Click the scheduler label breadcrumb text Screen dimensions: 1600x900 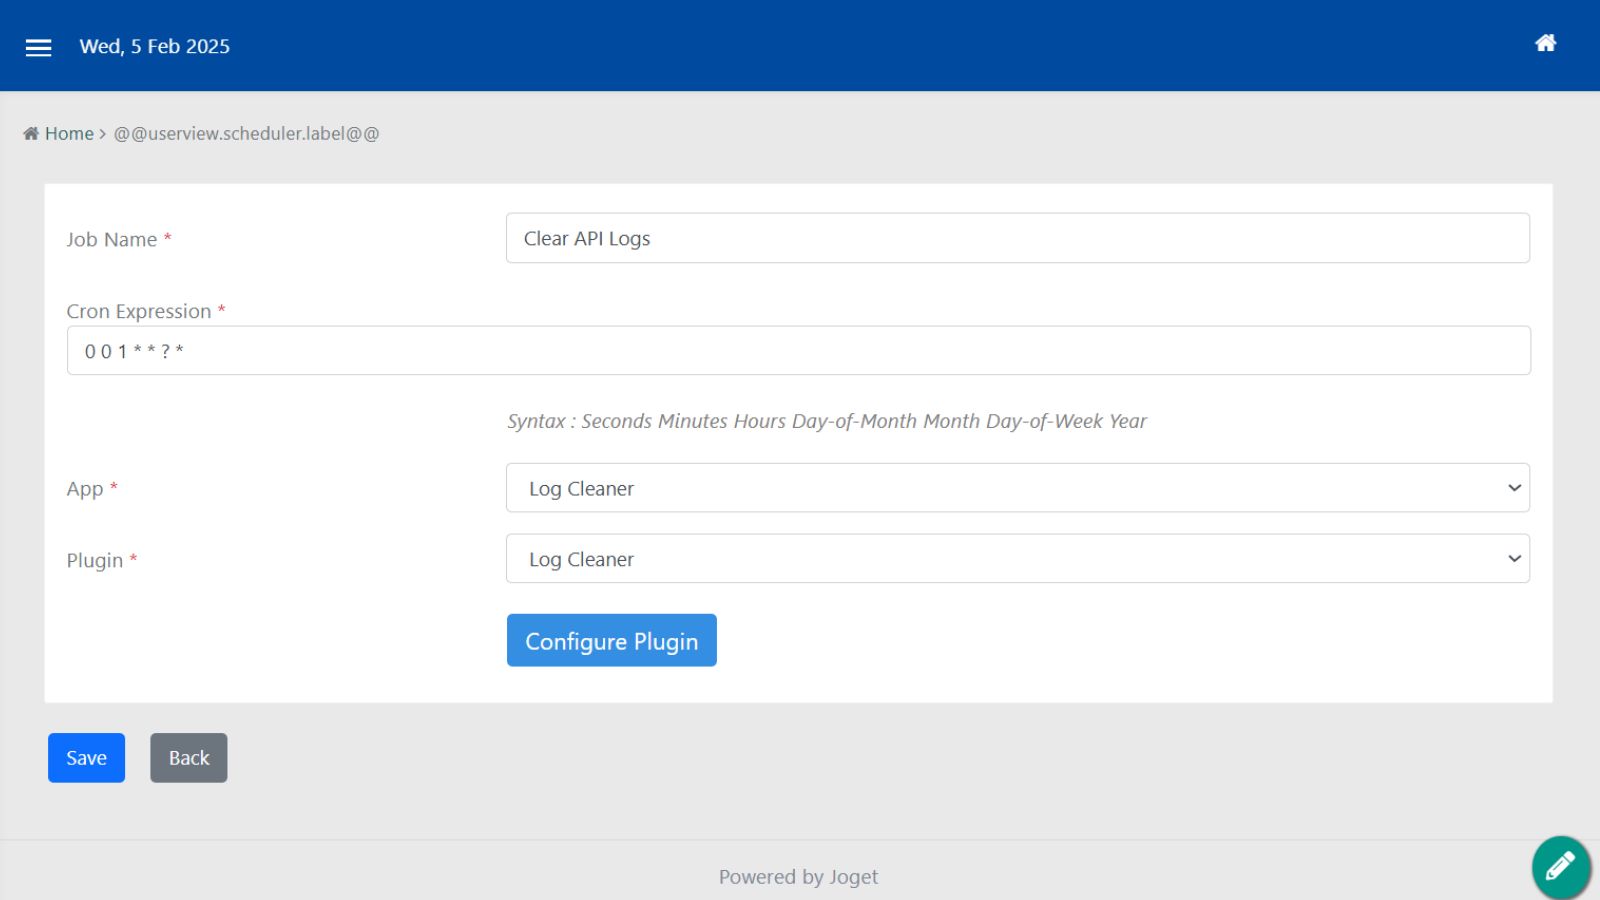click(x=246, y=134)
